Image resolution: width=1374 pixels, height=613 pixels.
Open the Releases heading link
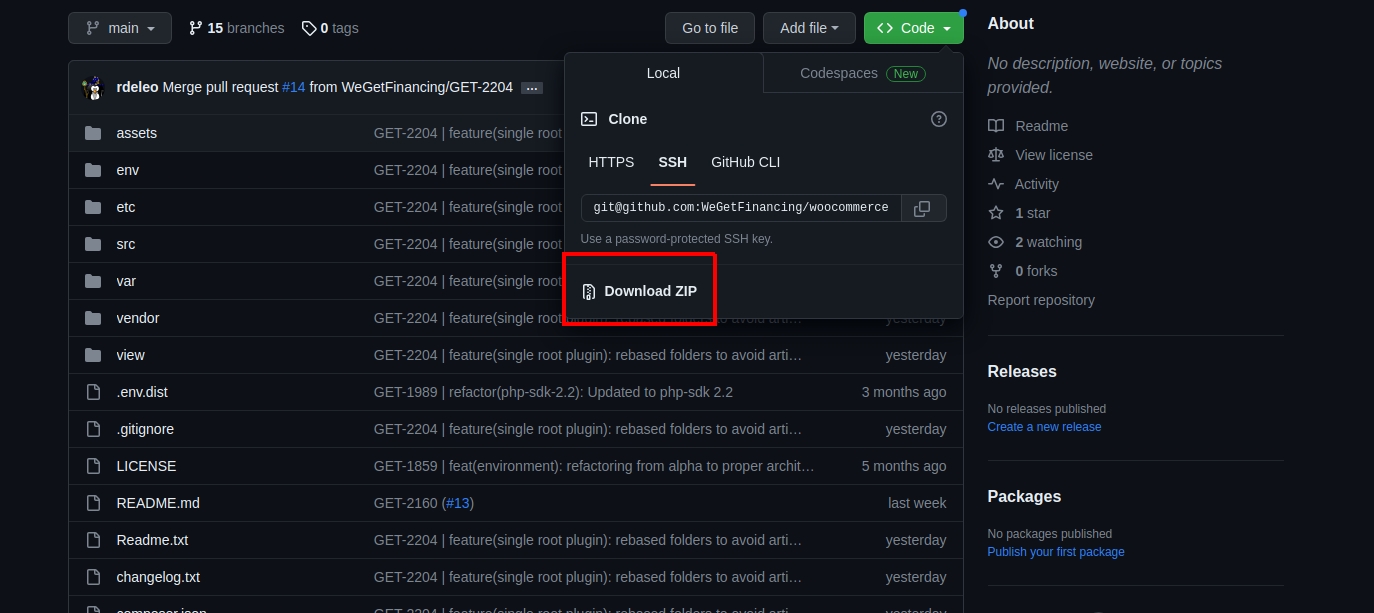1022,371
